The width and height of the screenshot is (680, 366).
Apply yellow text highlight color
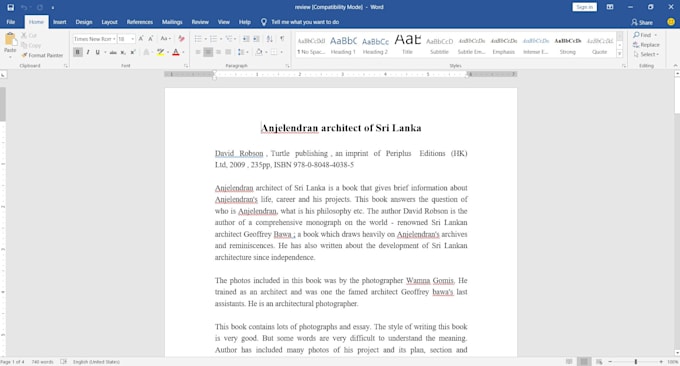pyautogui.click(x=160, y=52)
